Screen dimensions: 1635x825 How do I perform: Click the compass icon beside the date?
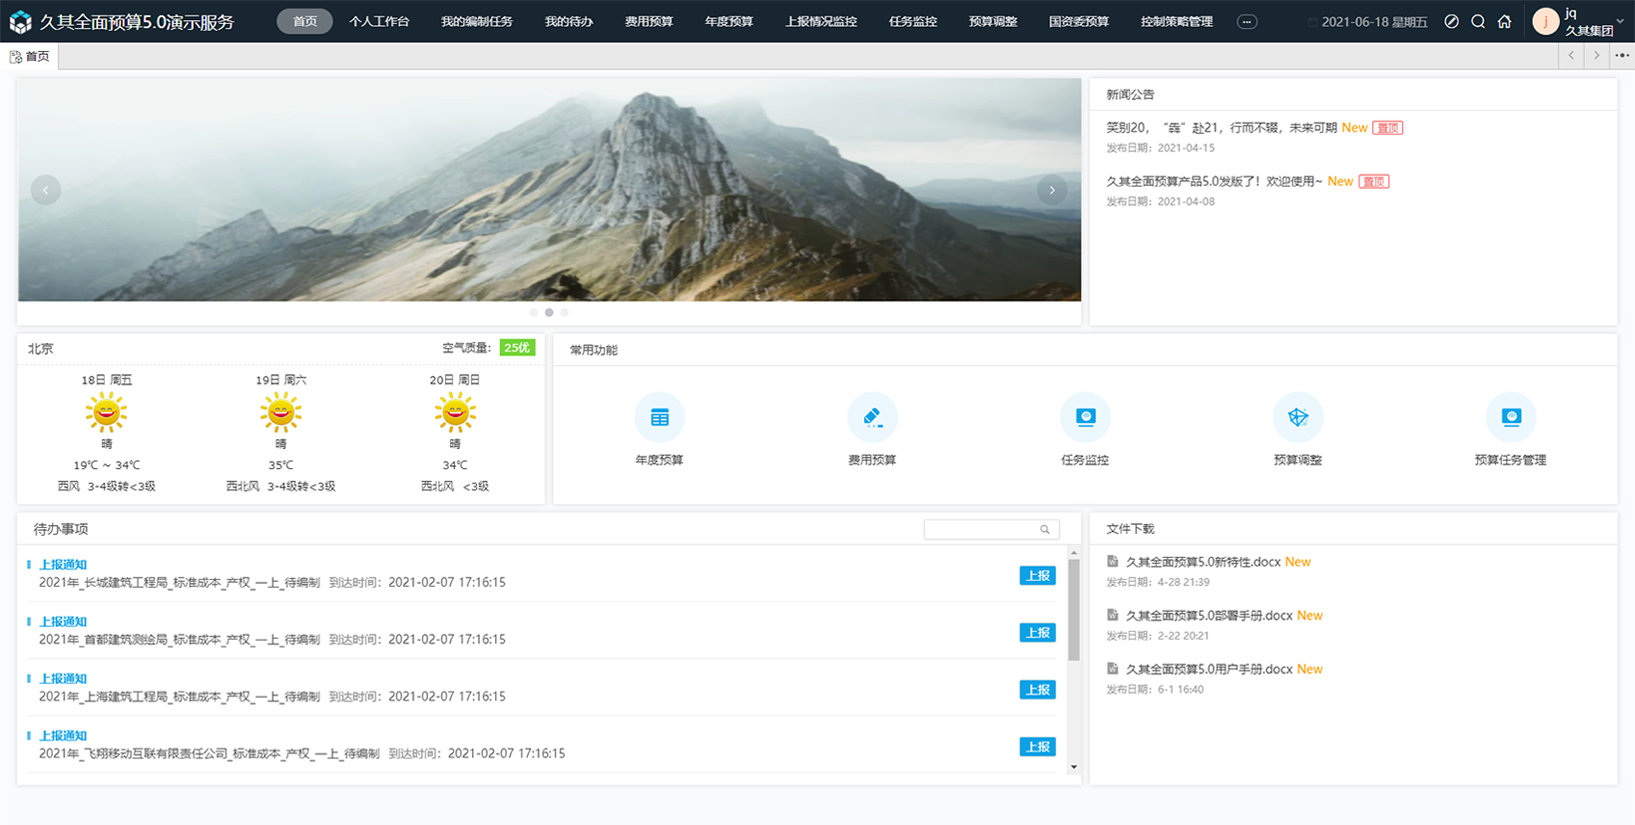(1451, 22)
